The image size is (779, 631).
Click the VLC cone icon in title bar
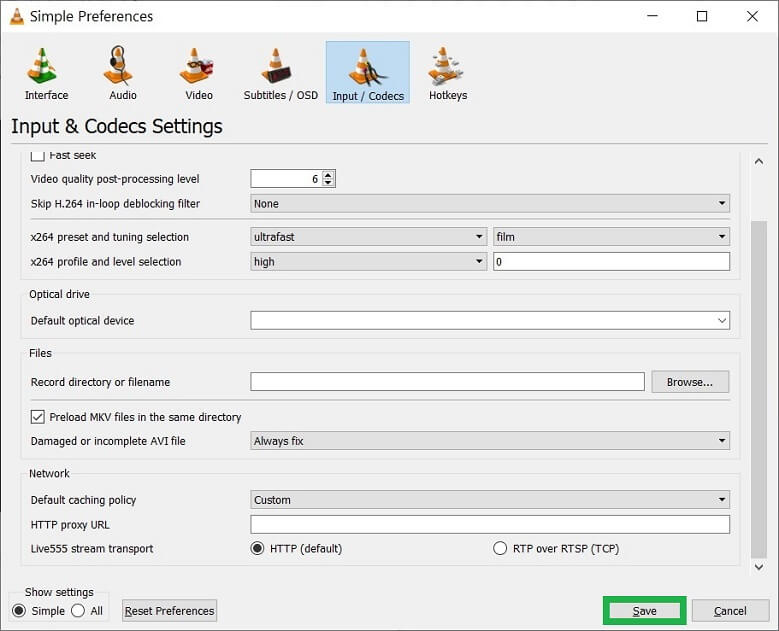click(x=16, y=16)
